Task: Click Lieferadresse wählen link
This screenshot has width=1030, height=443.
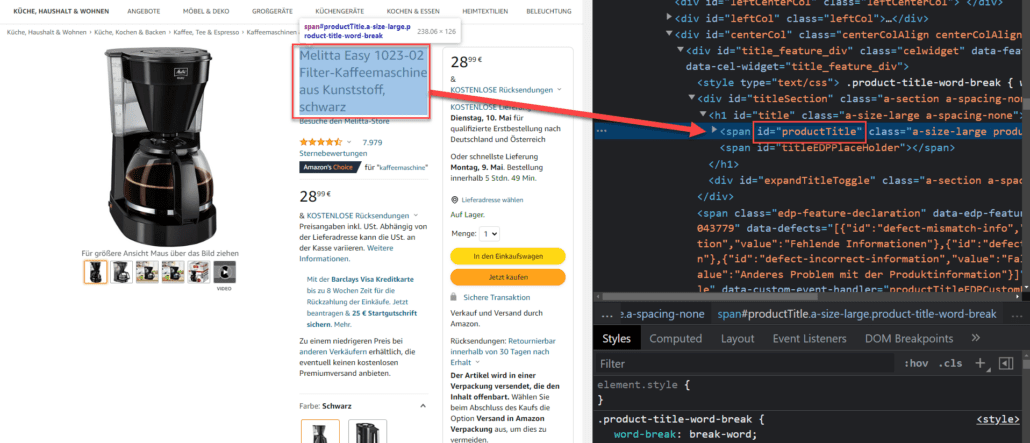Action: click(x=493, y=200)
